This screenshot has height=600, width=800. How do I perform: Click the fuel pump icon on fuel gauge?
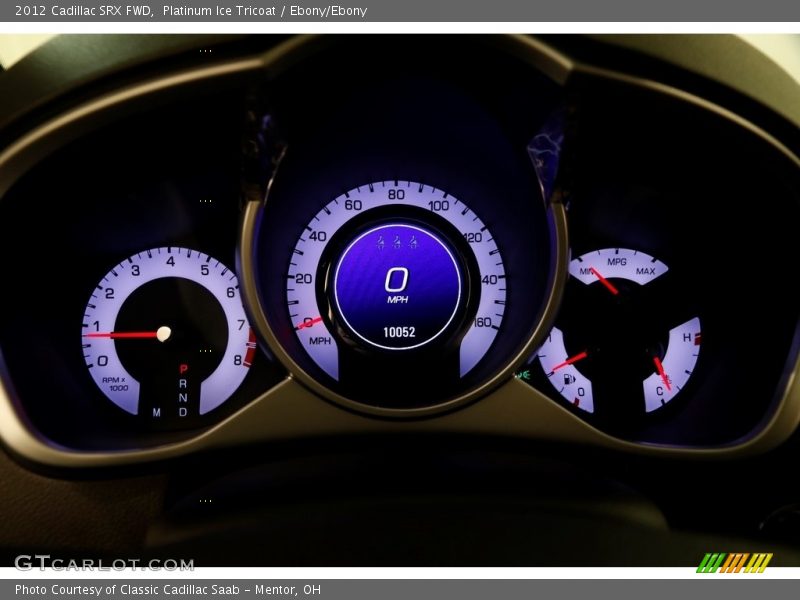(569, 379)
